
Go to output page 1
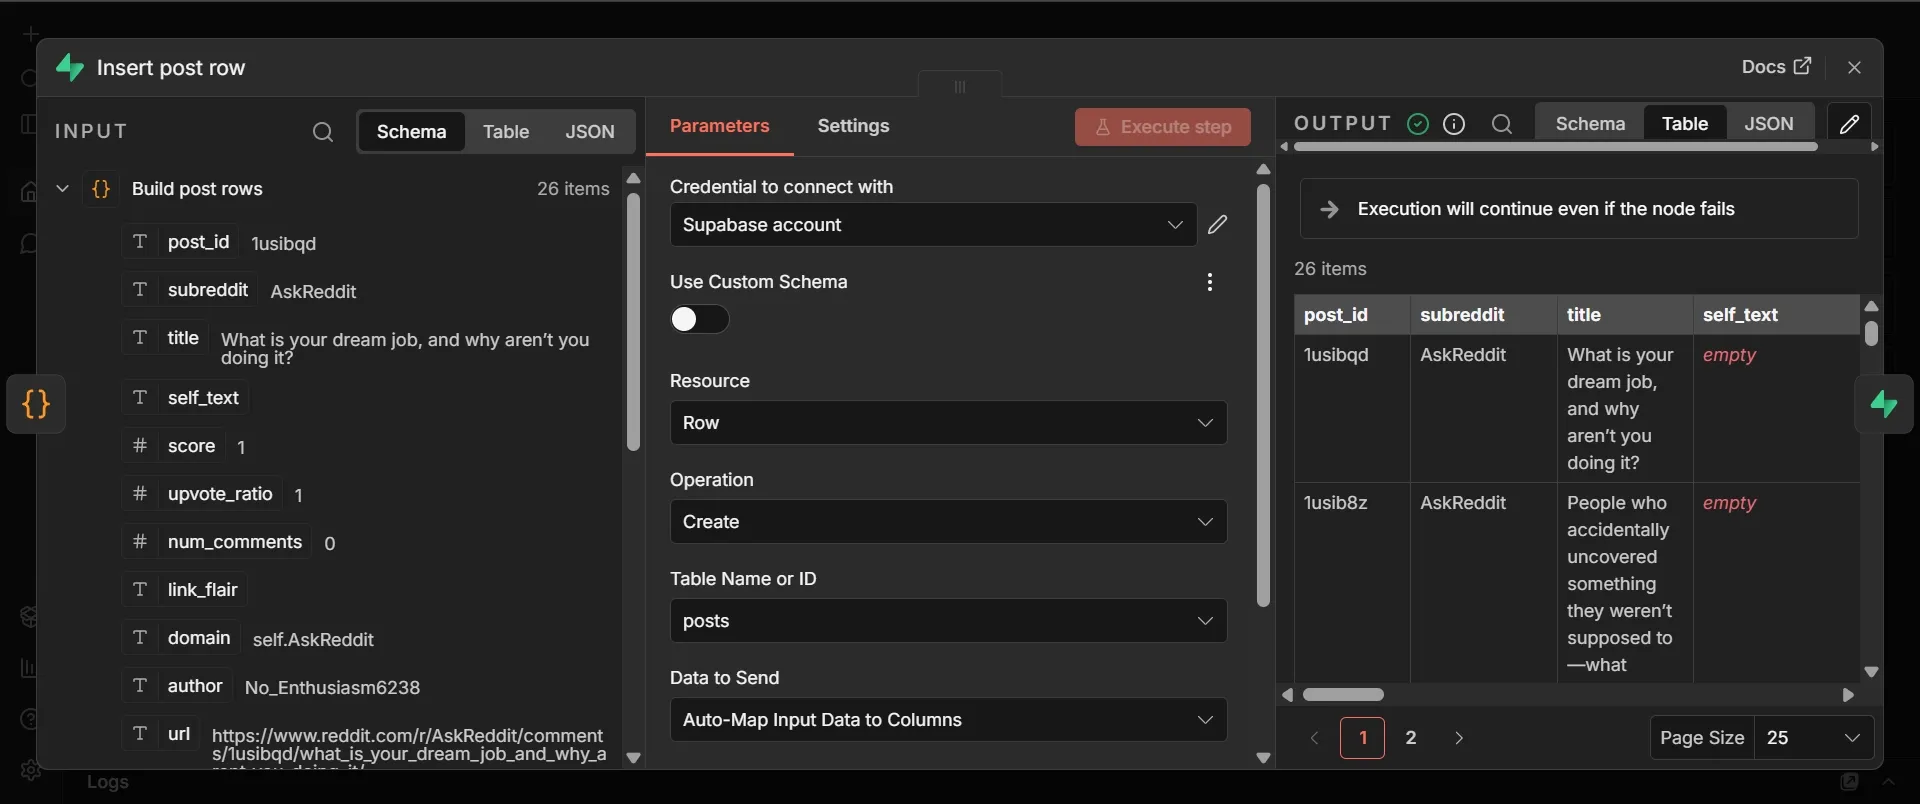[1362, 738]
